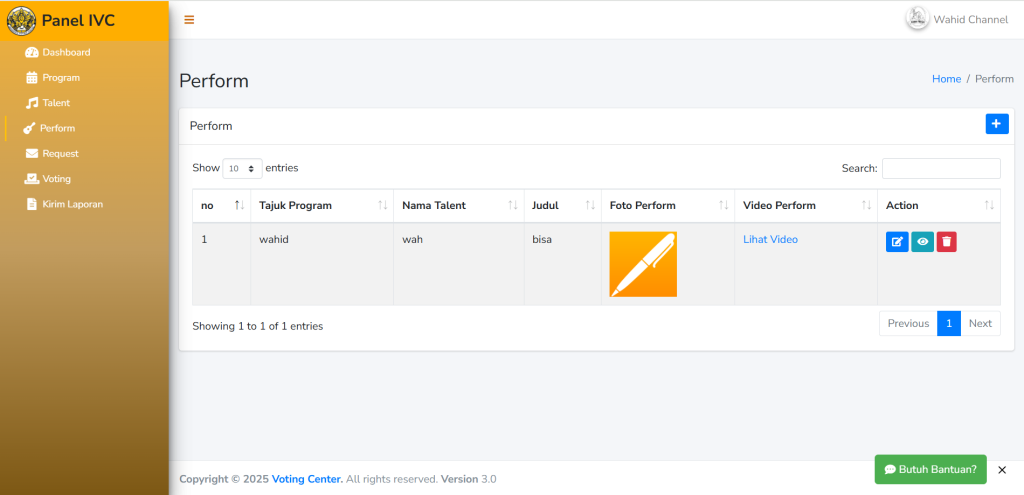Click into the Search input field
Image resolution: width=1024 pixels, height=495 pixels.
(940, 168)
